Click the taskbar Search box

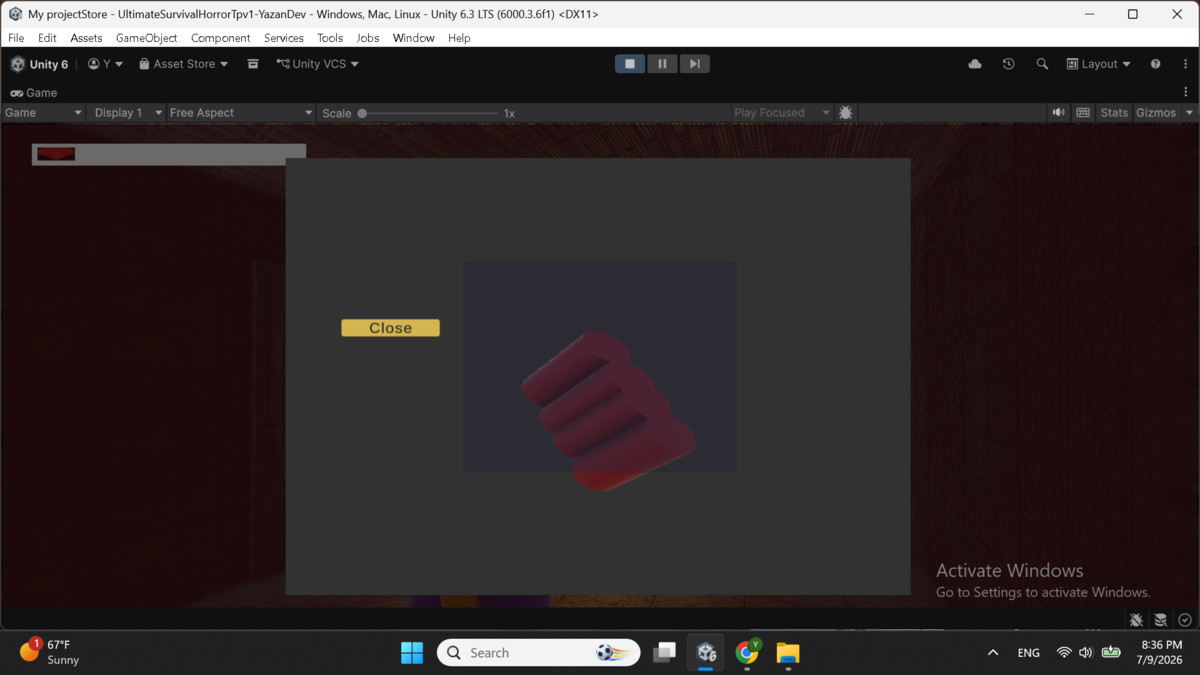[539, 653]
